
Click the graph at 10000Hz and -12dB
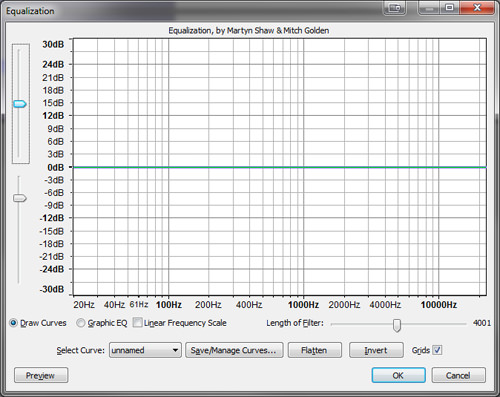438,218
